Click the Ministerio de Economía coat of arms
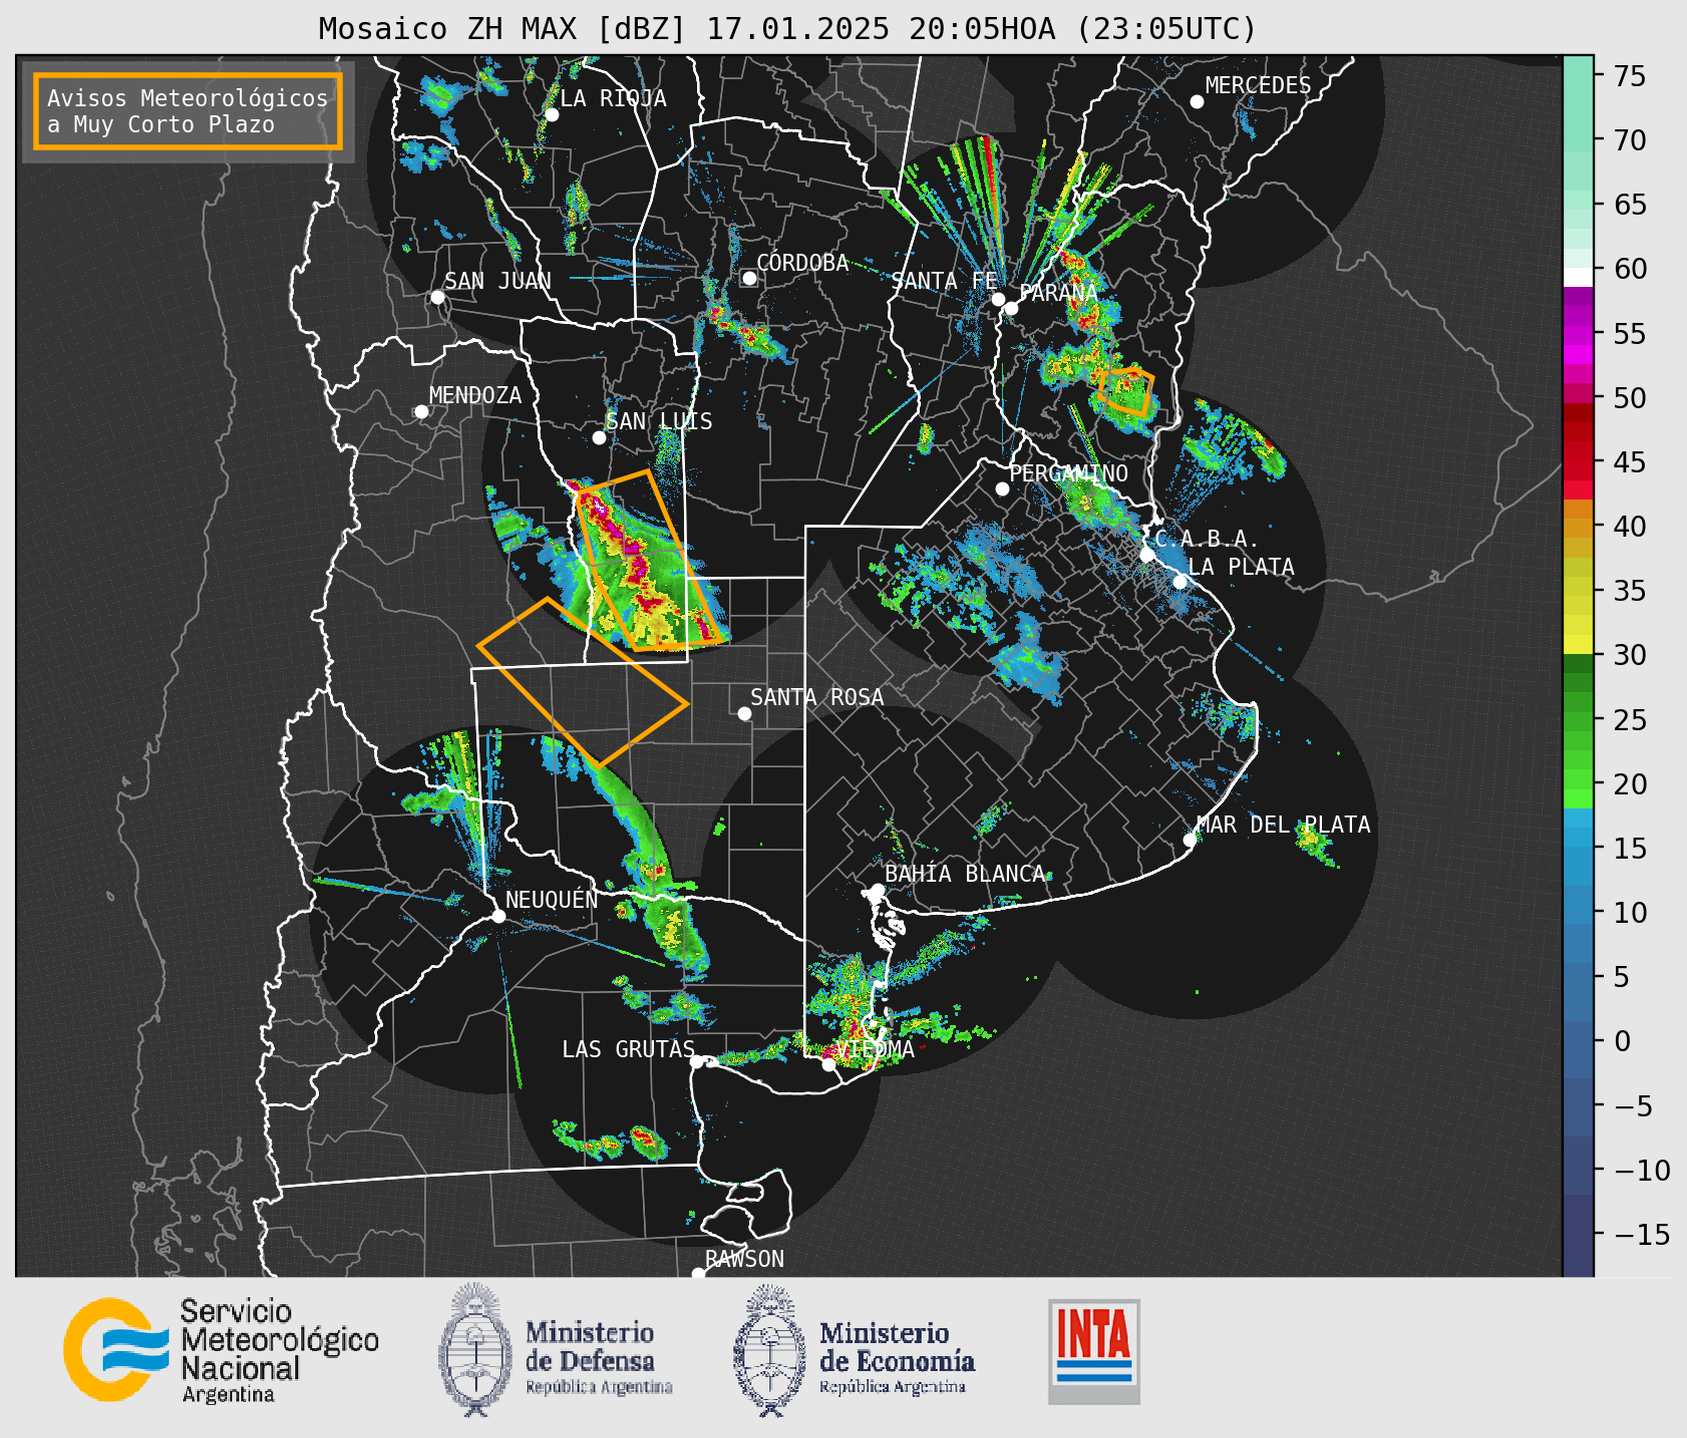Screen dimensions: 1687x1438 [x=770, y=1350]
